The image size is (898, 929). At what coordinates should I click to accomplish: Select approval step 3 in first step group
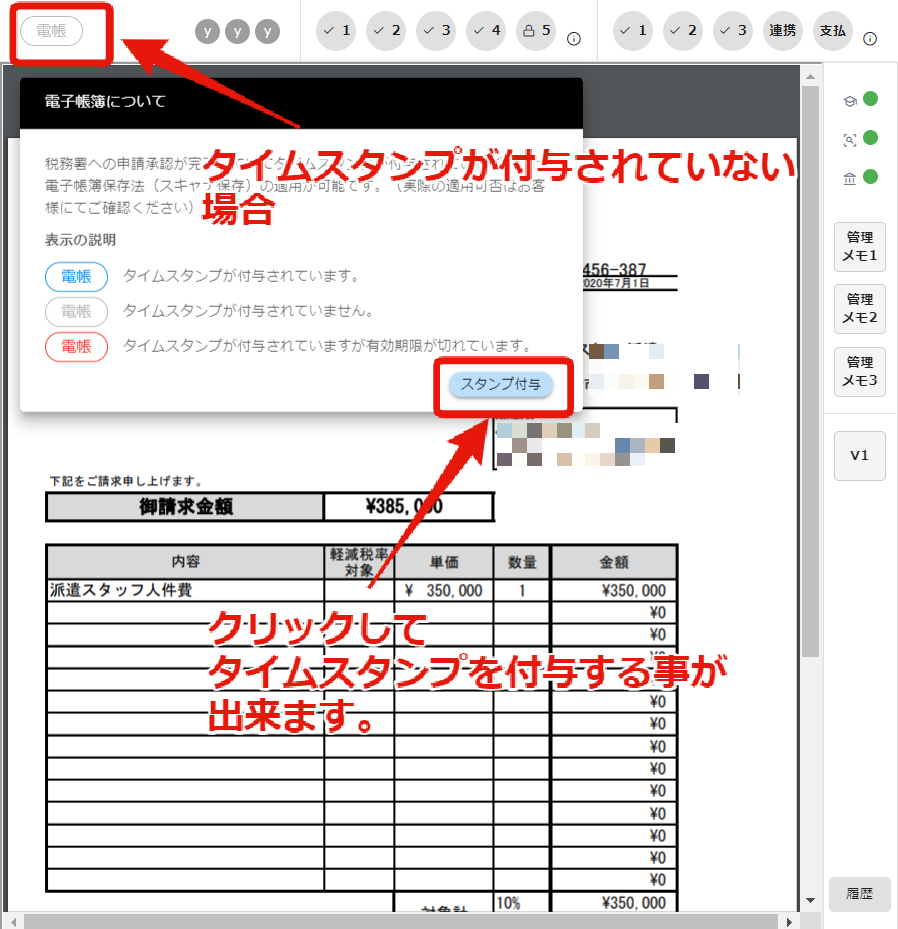pos(436,31)
